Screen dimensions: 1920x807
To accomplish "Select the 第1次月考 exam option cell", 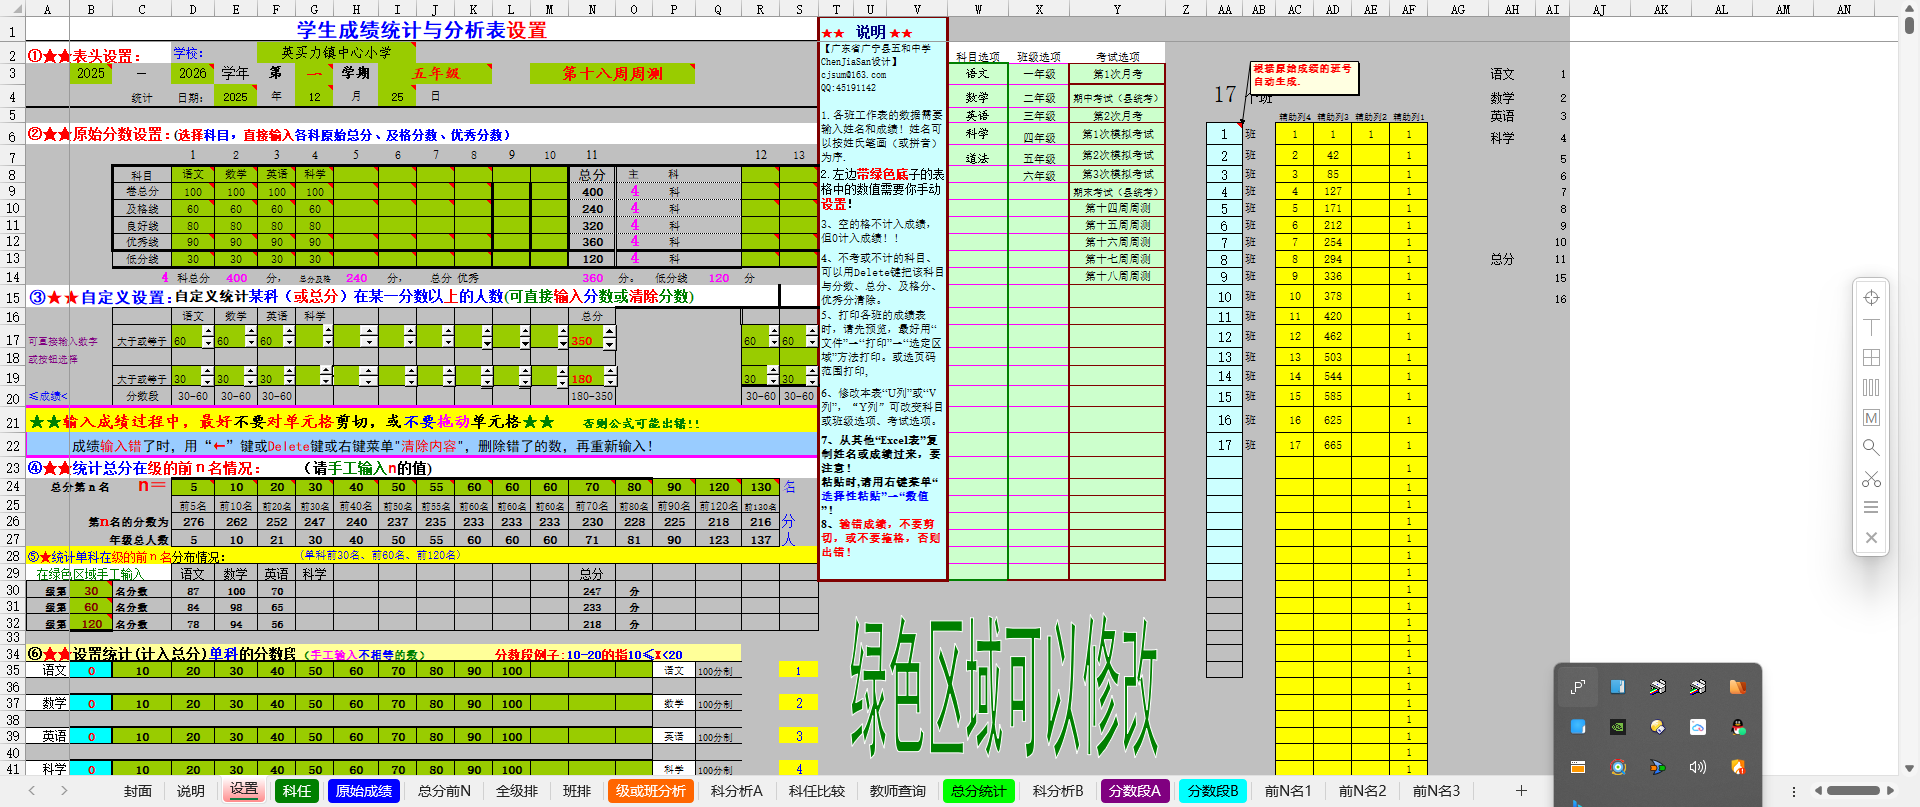I will point(1117,74).
